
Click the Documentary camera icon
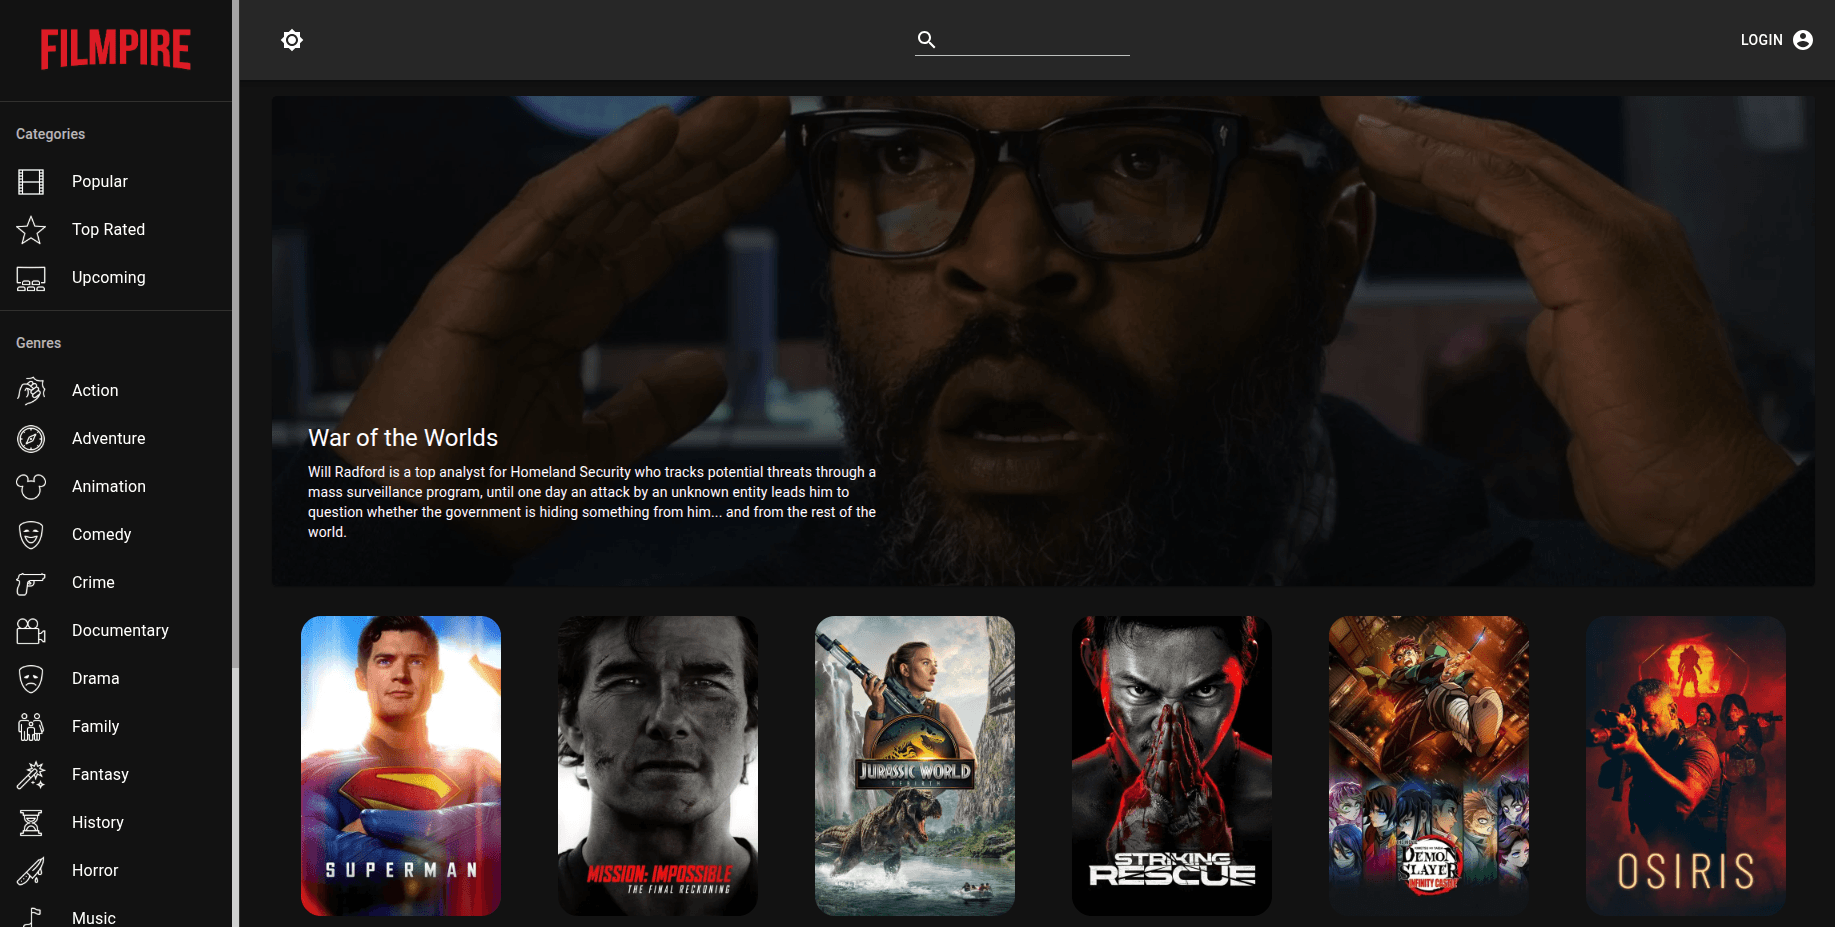coord(31,631)
